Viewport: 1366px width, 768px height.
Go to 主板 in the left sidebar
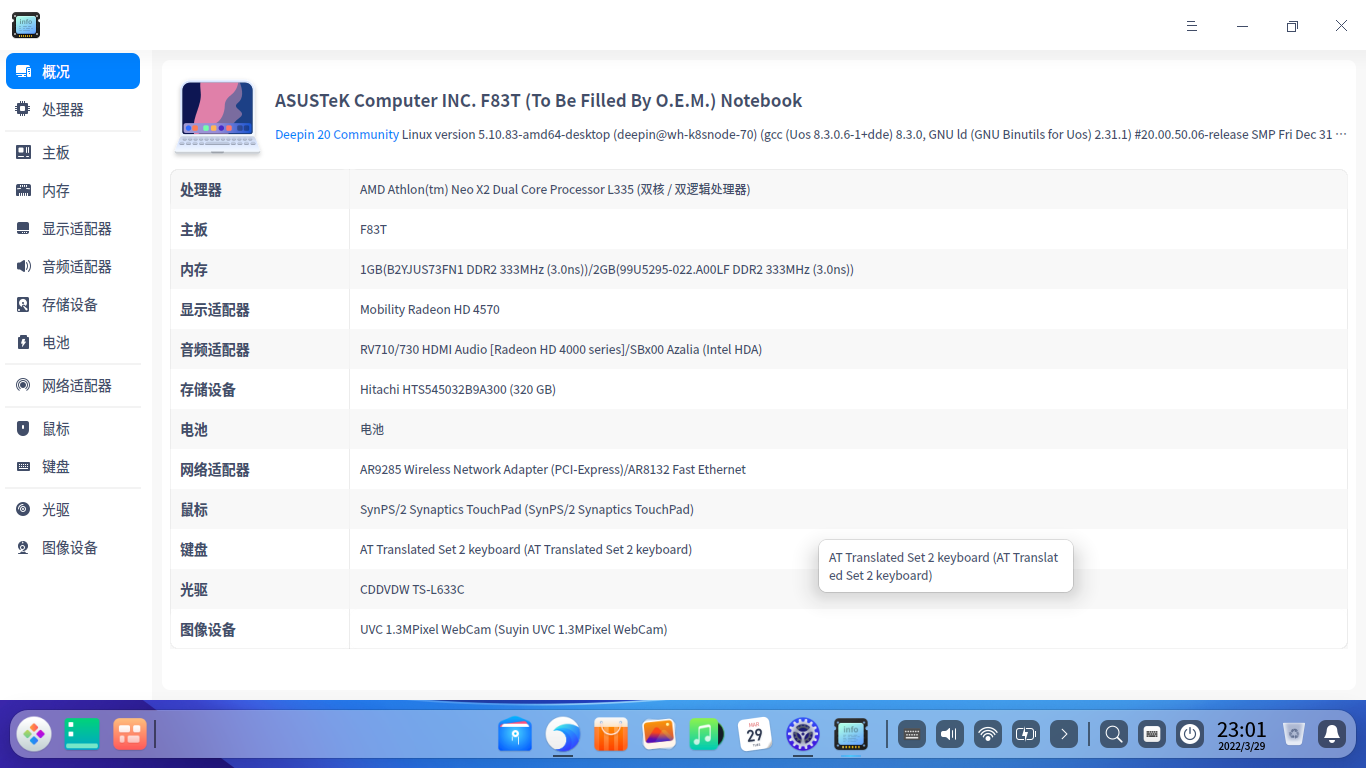click(73, 152)
